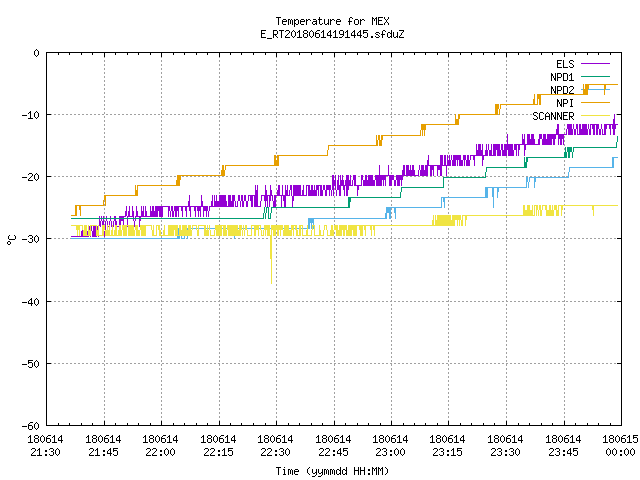This screenshot has height=480, width=640.
Task: Click the x-axis tick label '22:15'
Action: click(218, 453)
